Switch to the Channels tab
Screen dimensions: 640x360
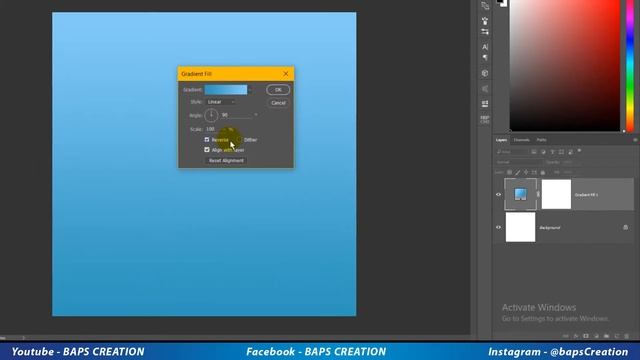(x=521, y=140)
